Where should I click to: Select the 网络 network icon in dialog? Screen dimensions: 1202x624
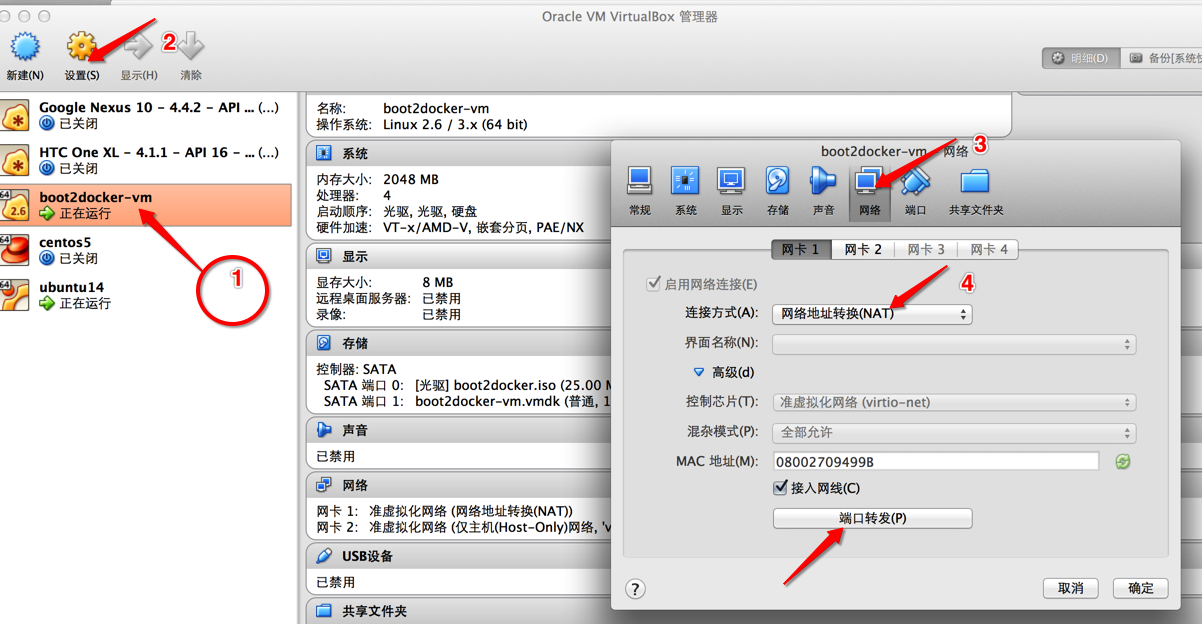pyautogui.click(x=869, y=181)
